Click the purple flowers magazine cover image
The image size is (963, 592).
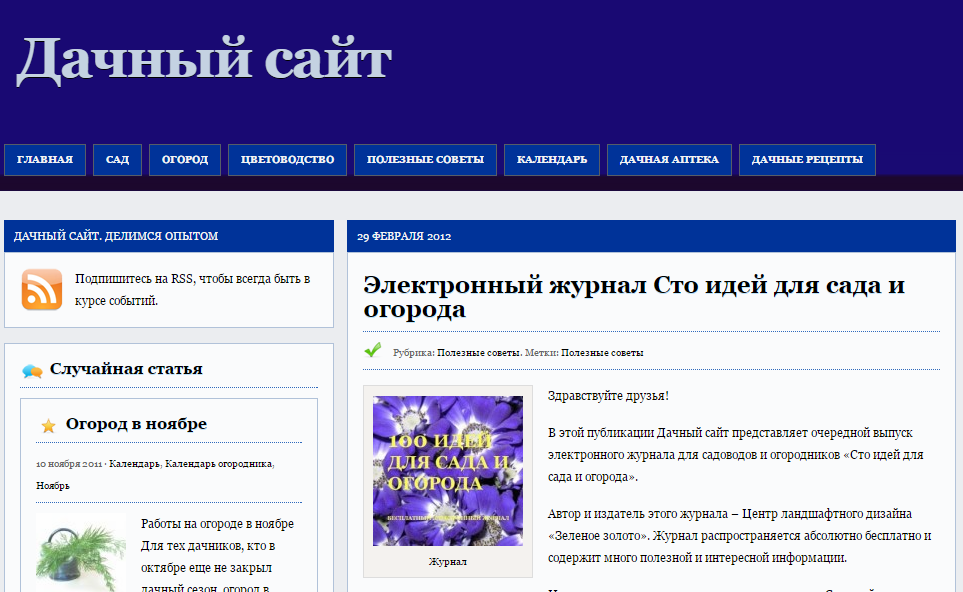[447, 471]
